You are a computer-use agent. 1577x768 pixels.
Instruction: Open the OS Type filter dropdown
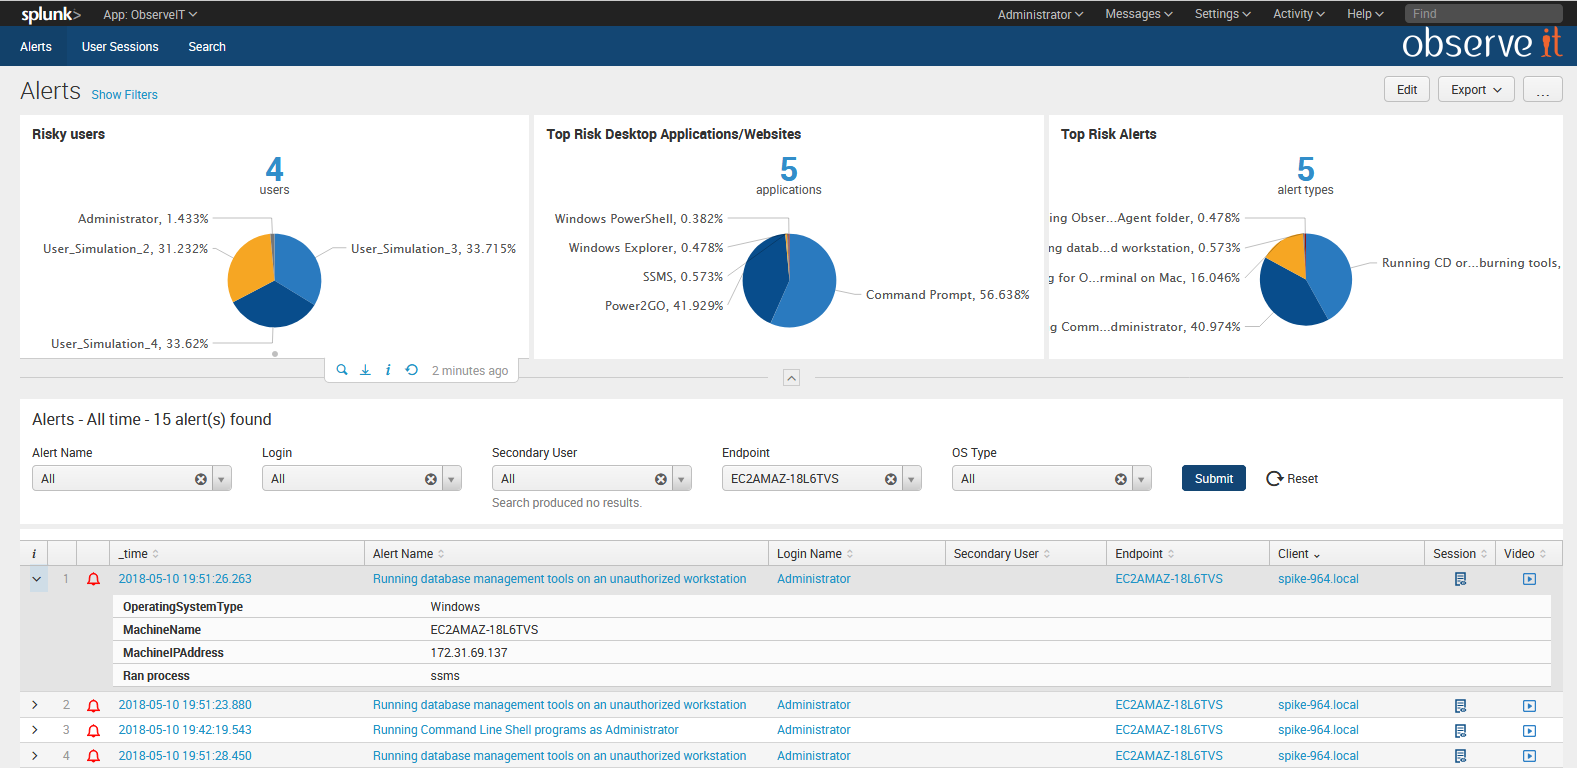pos(1142,479)
